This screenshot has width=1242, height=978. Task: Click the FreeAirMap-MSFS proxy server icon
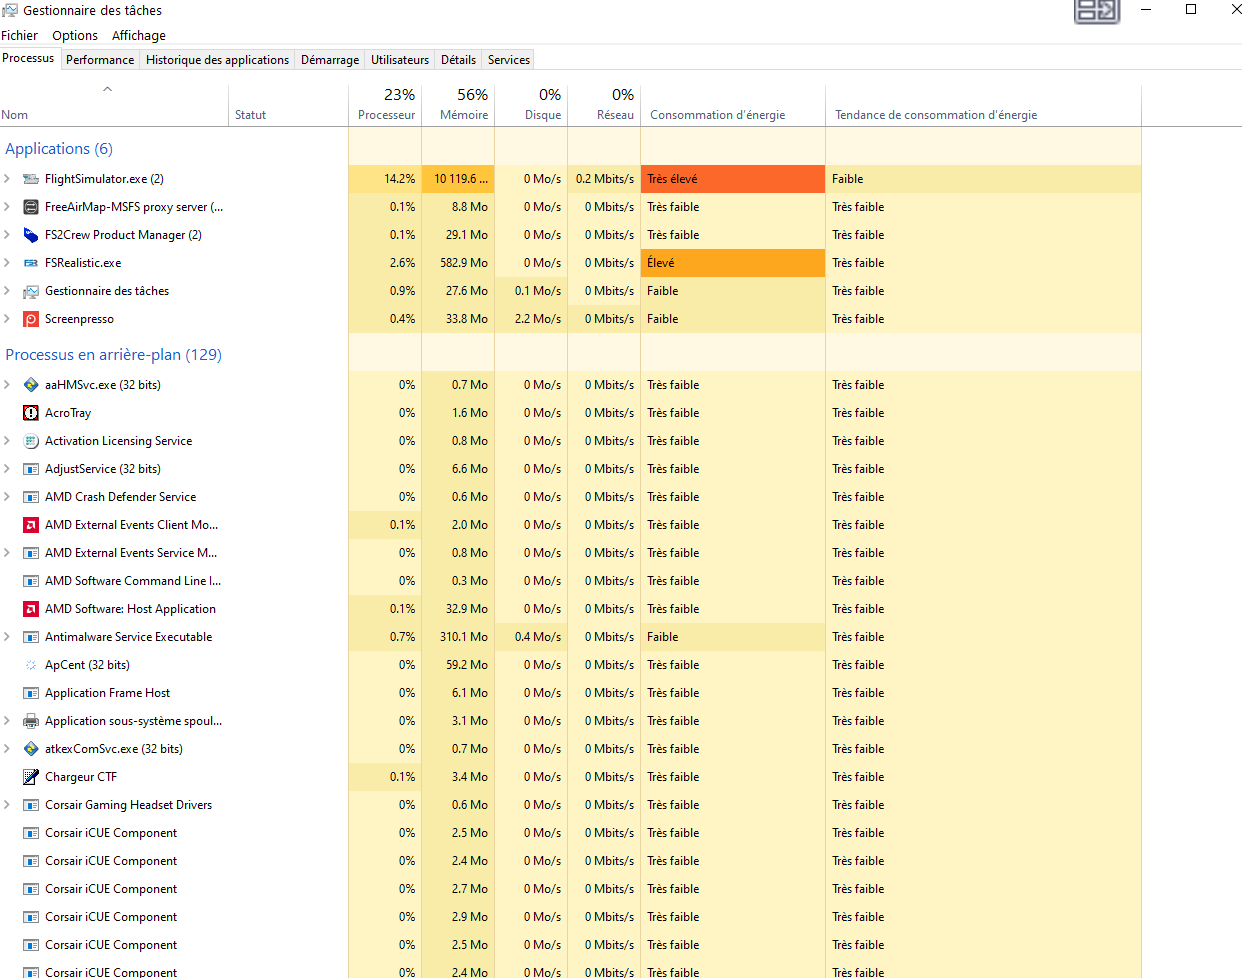point(31,207)
